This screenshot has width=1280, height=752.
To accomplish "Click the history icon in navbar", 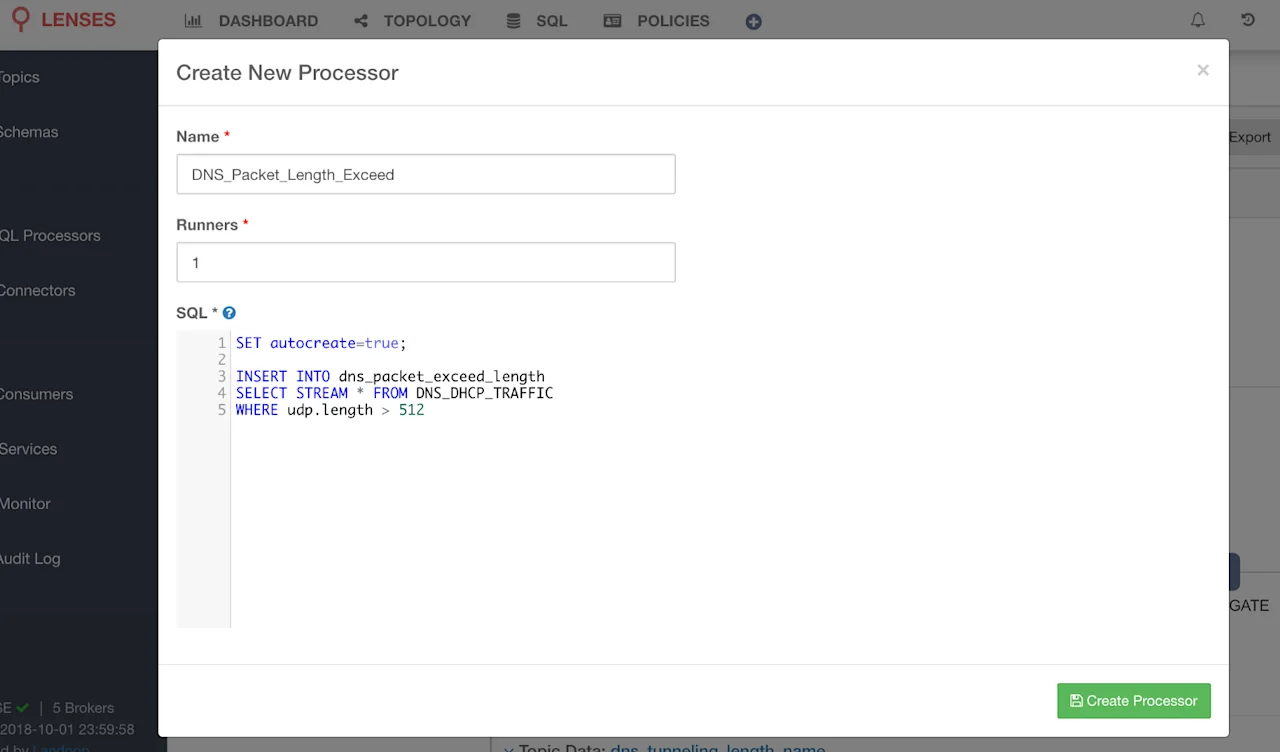I will (x=1248, y=20).
